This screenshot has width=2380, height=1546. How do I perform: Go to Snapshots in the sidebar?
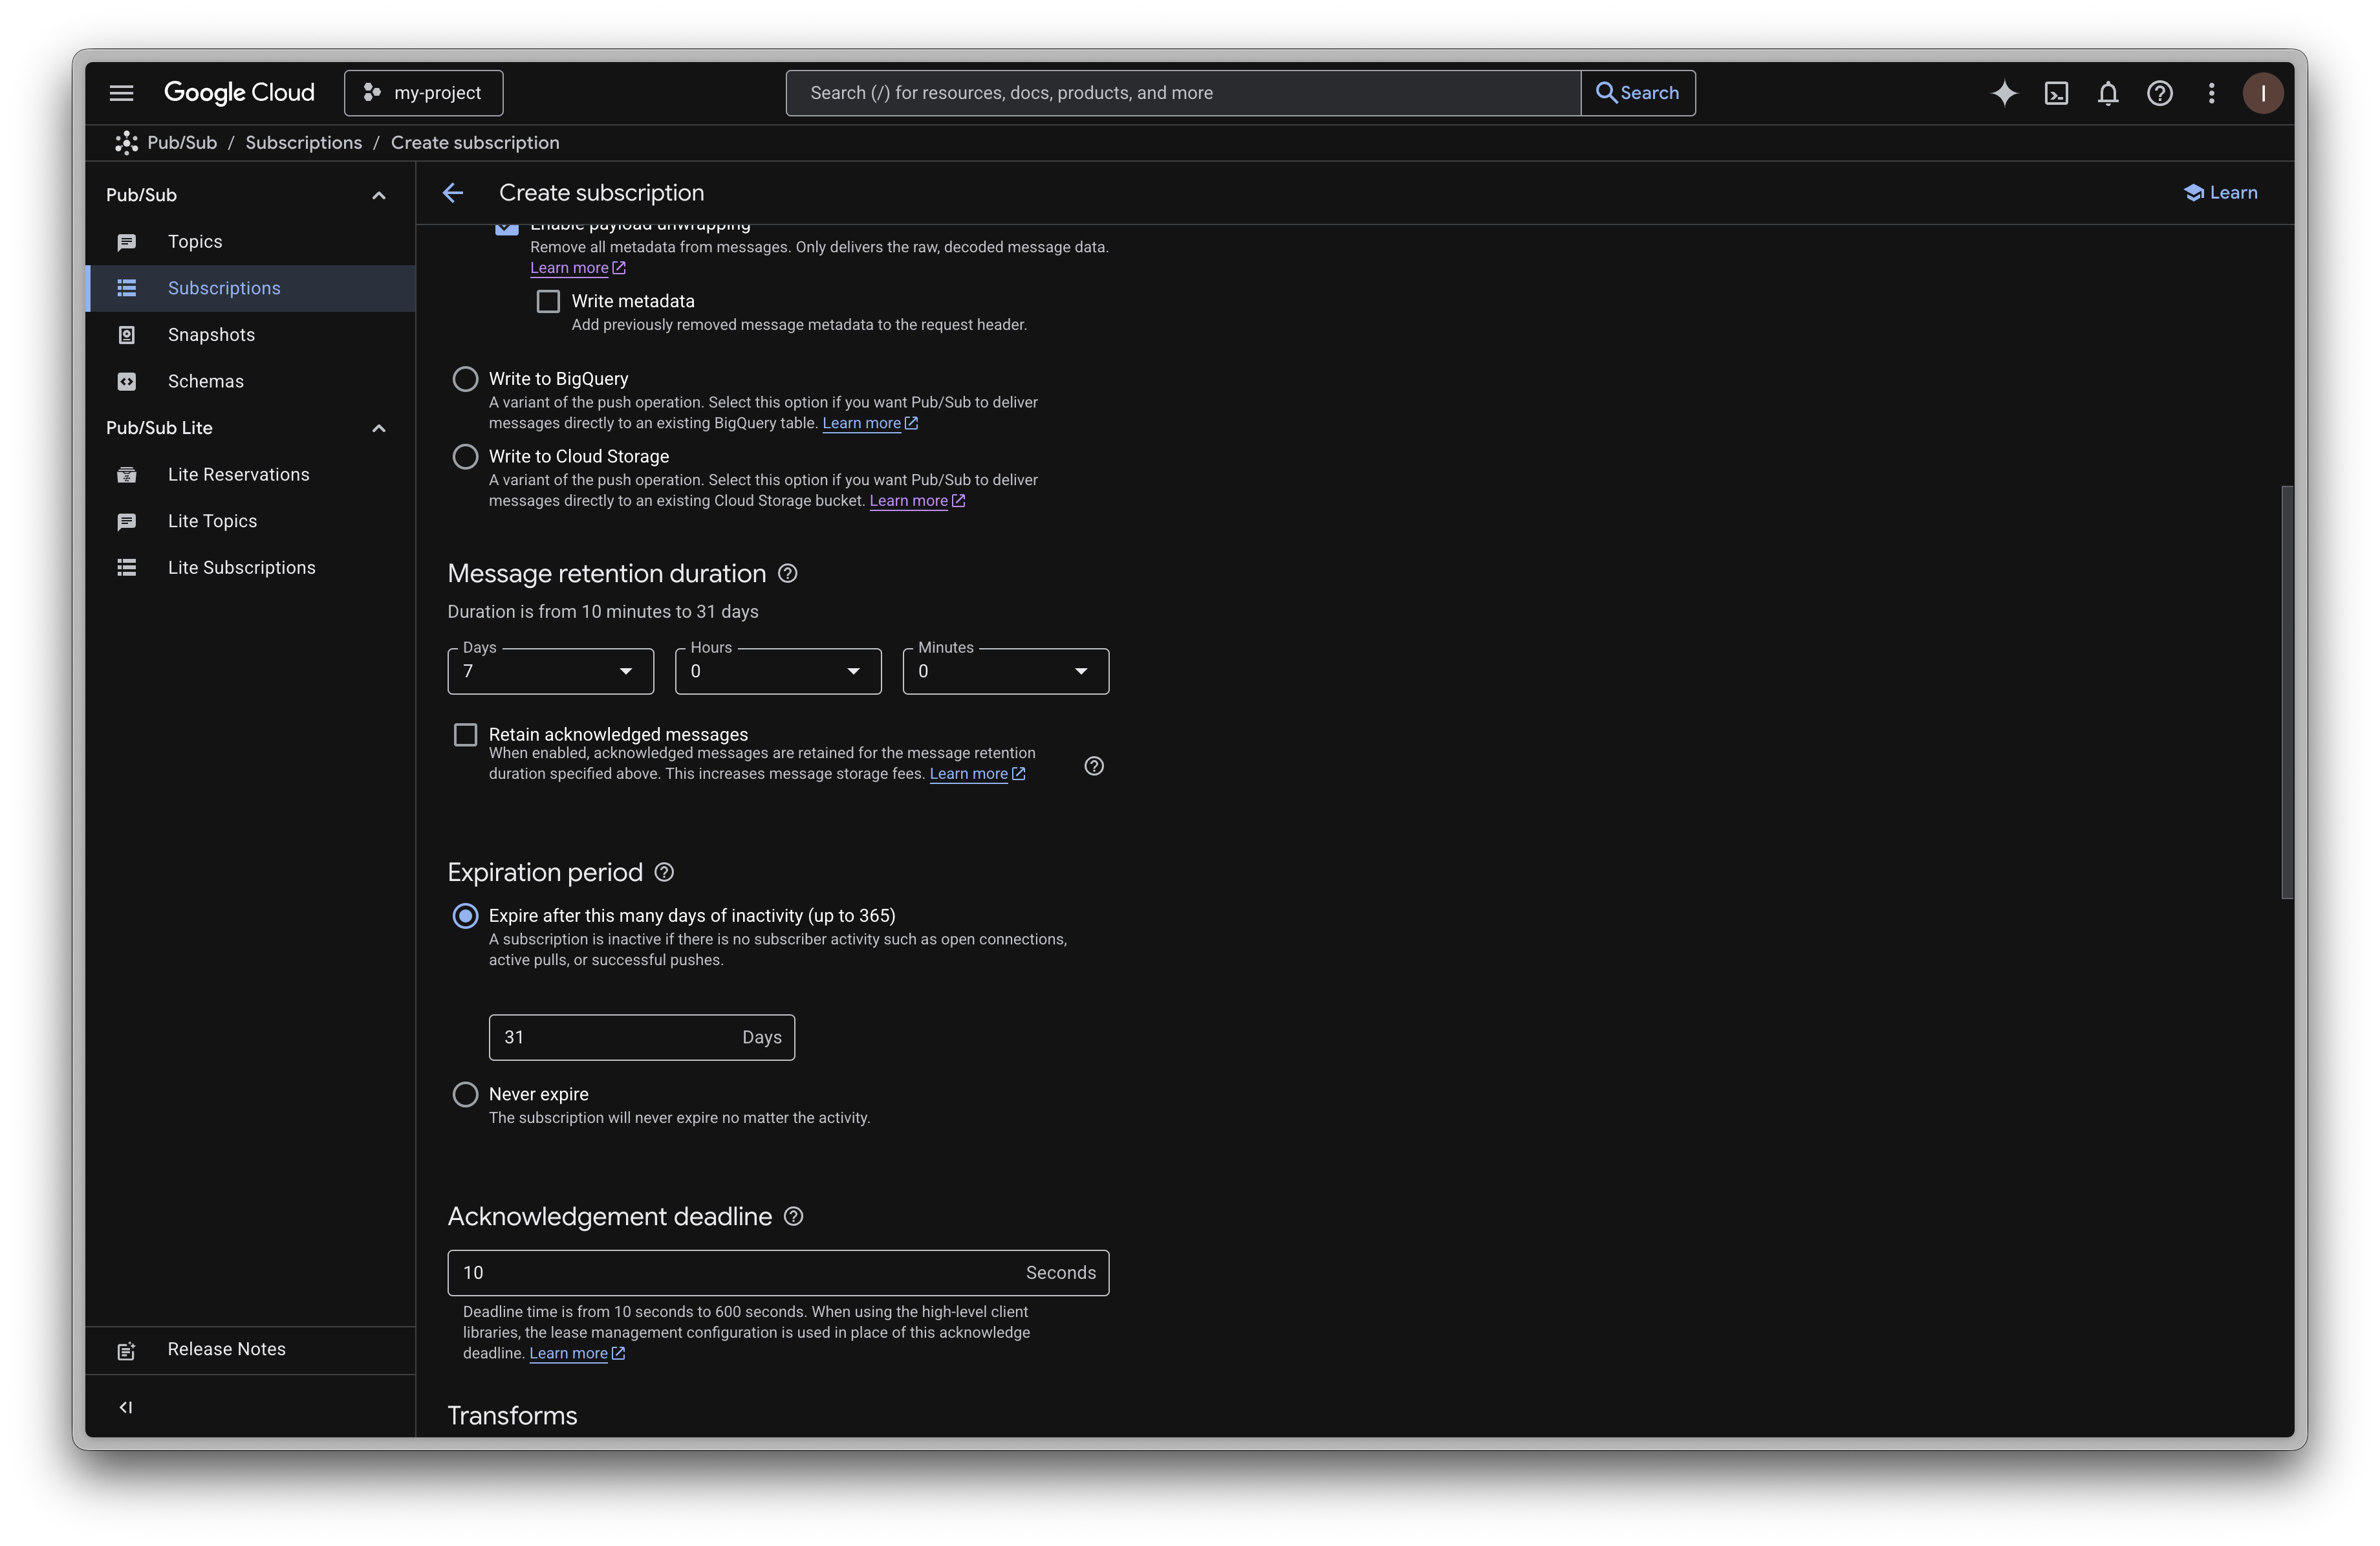click(211, 335)
